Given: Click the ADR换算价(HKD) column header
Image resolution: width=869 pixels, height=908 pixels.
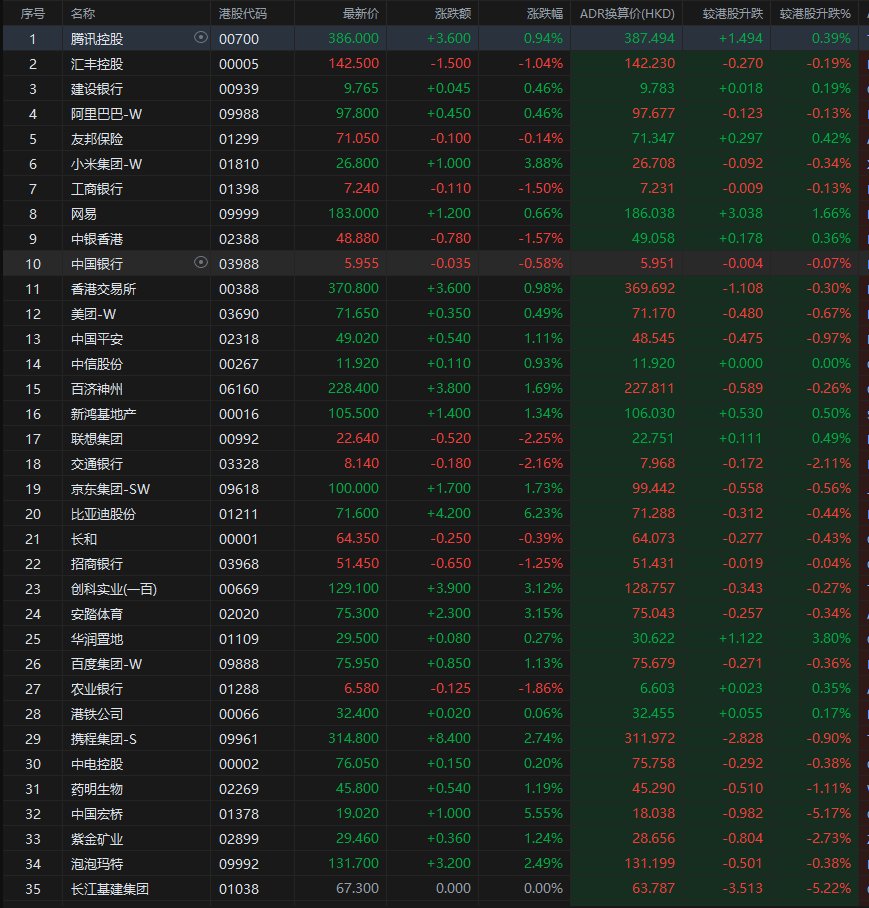Looking at the screenshot, I should point(627,13).
